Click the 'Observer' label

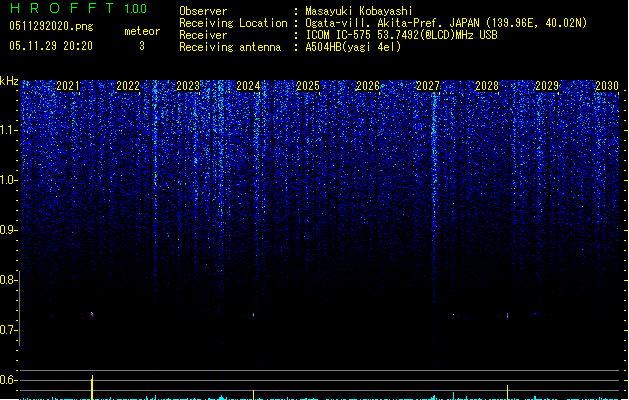[203, 11]
